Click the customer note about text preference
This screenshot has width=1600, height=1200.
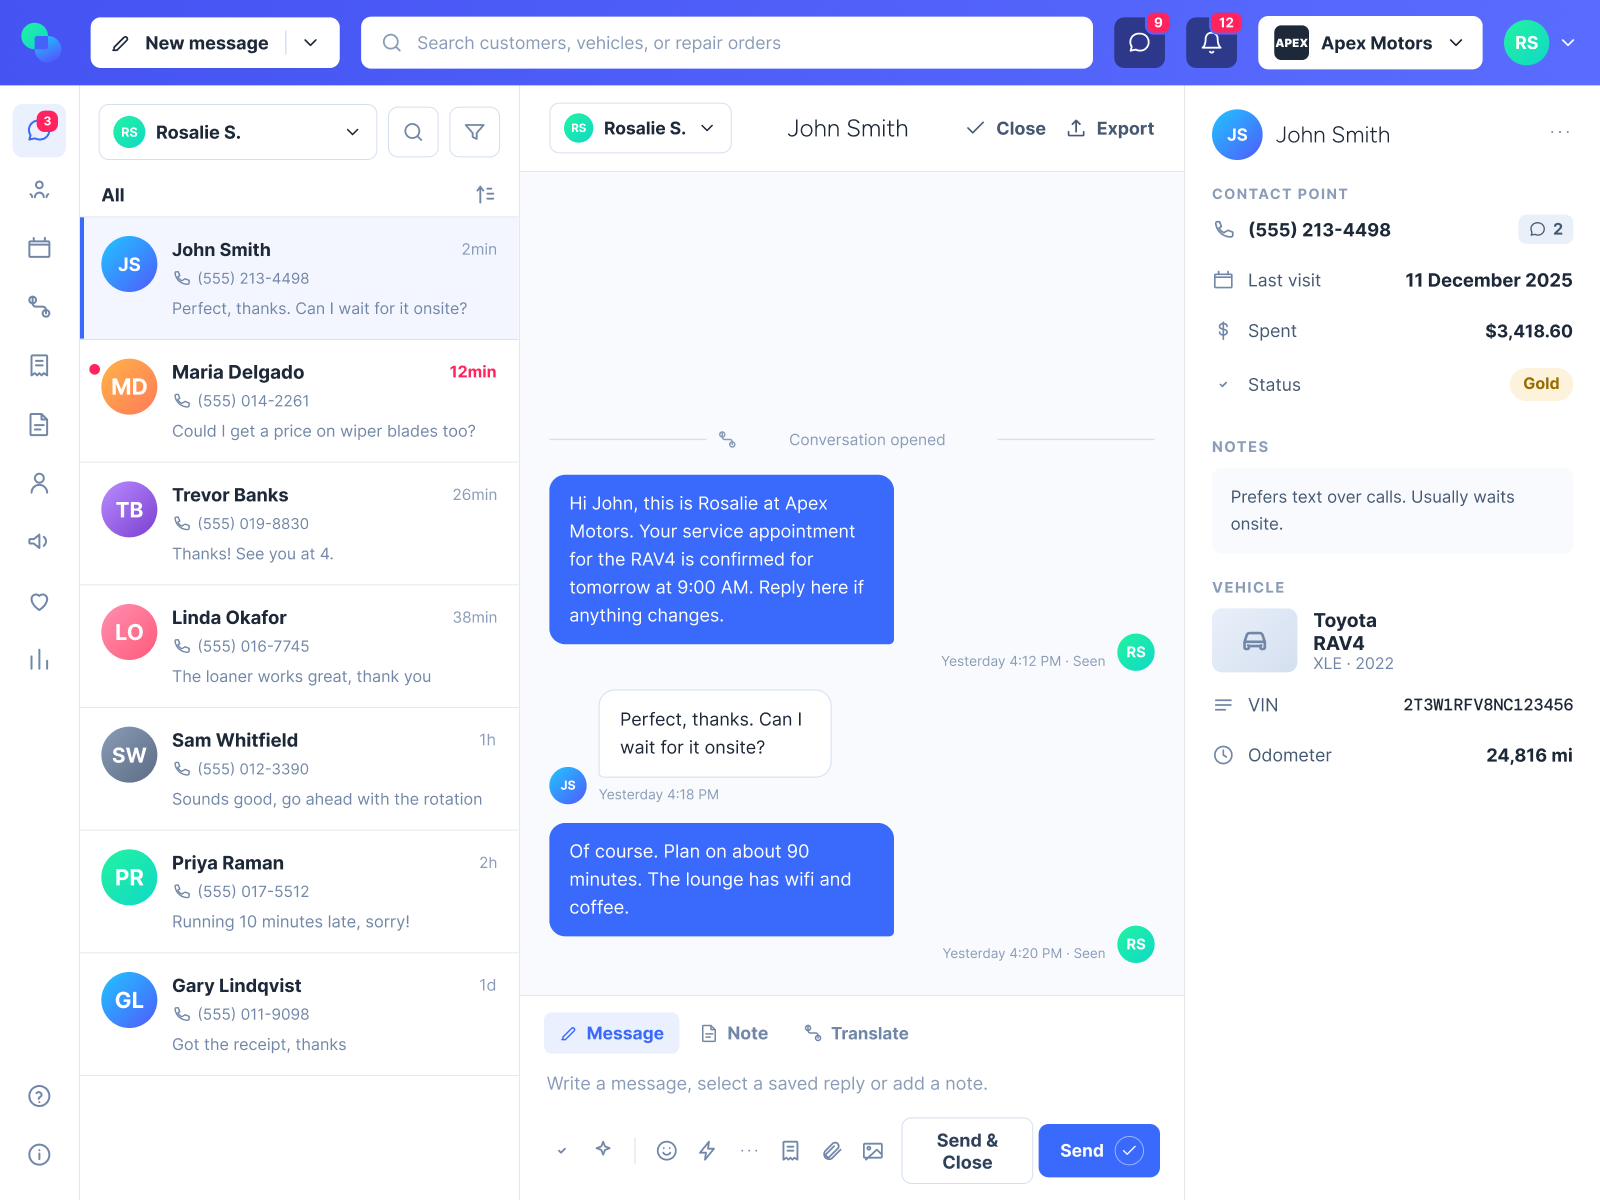(1392, 511)
